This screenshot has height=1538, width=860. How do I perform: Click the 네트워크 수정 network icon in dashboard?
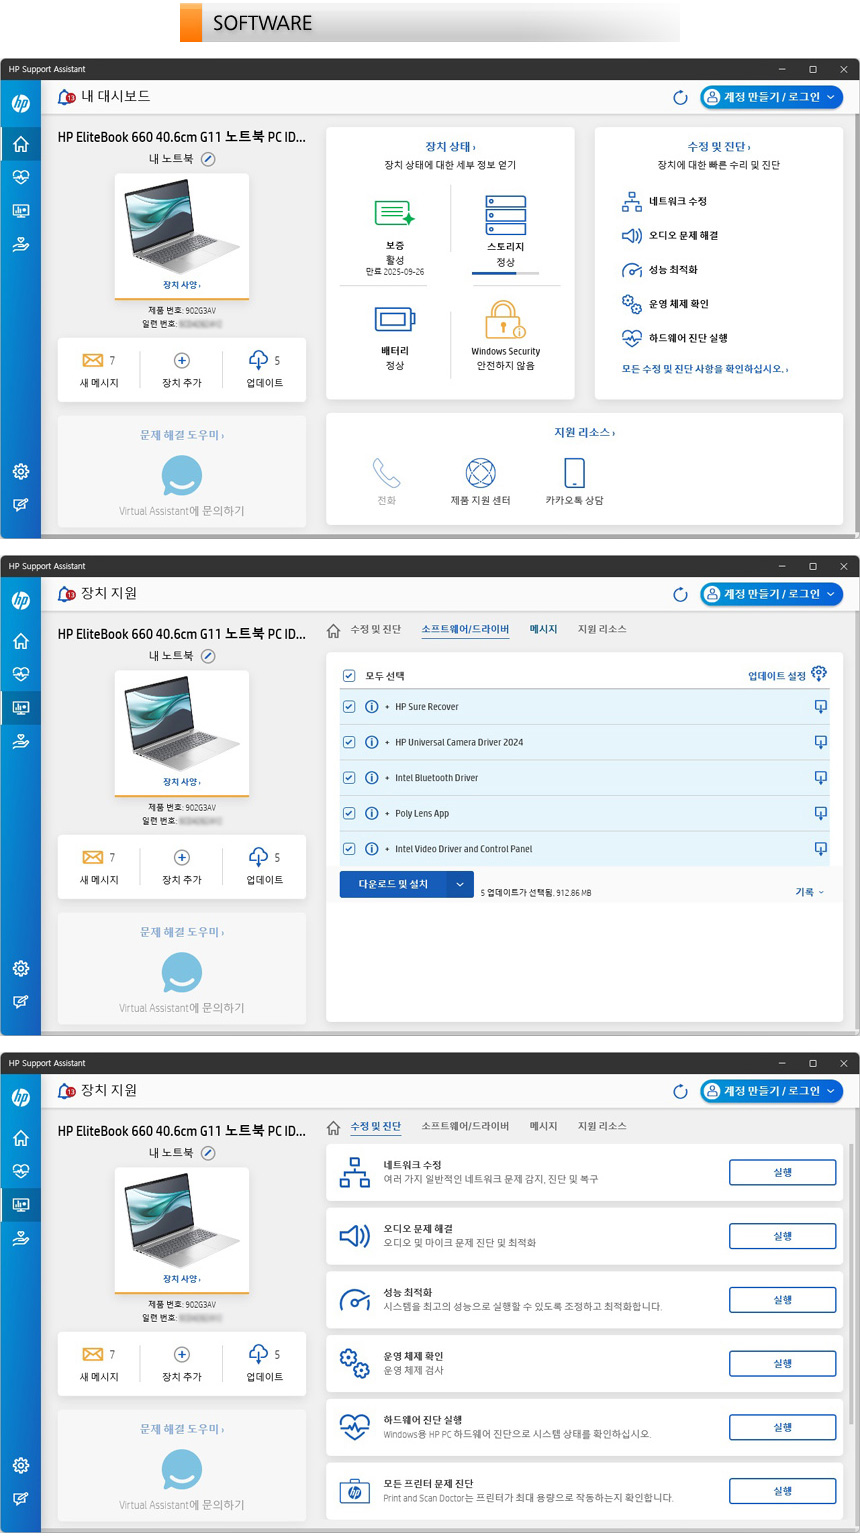(x=631, y=202)
